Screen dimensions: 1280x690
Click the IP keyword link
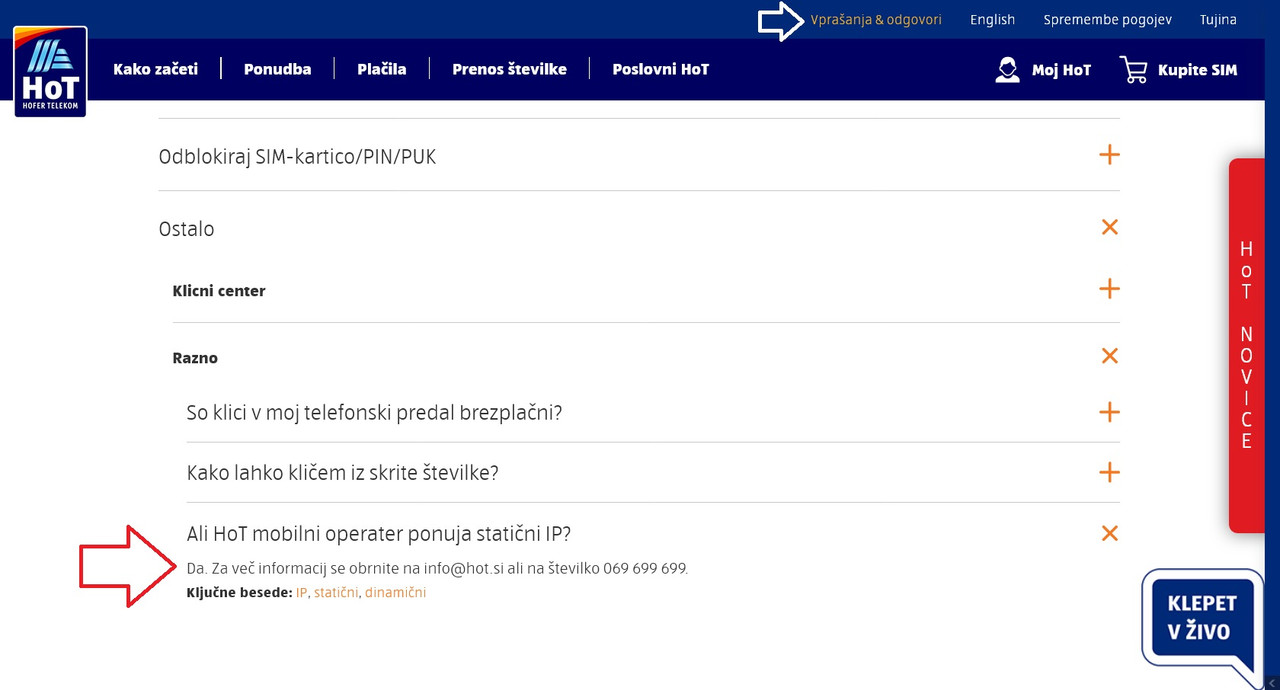coord(301,593)
